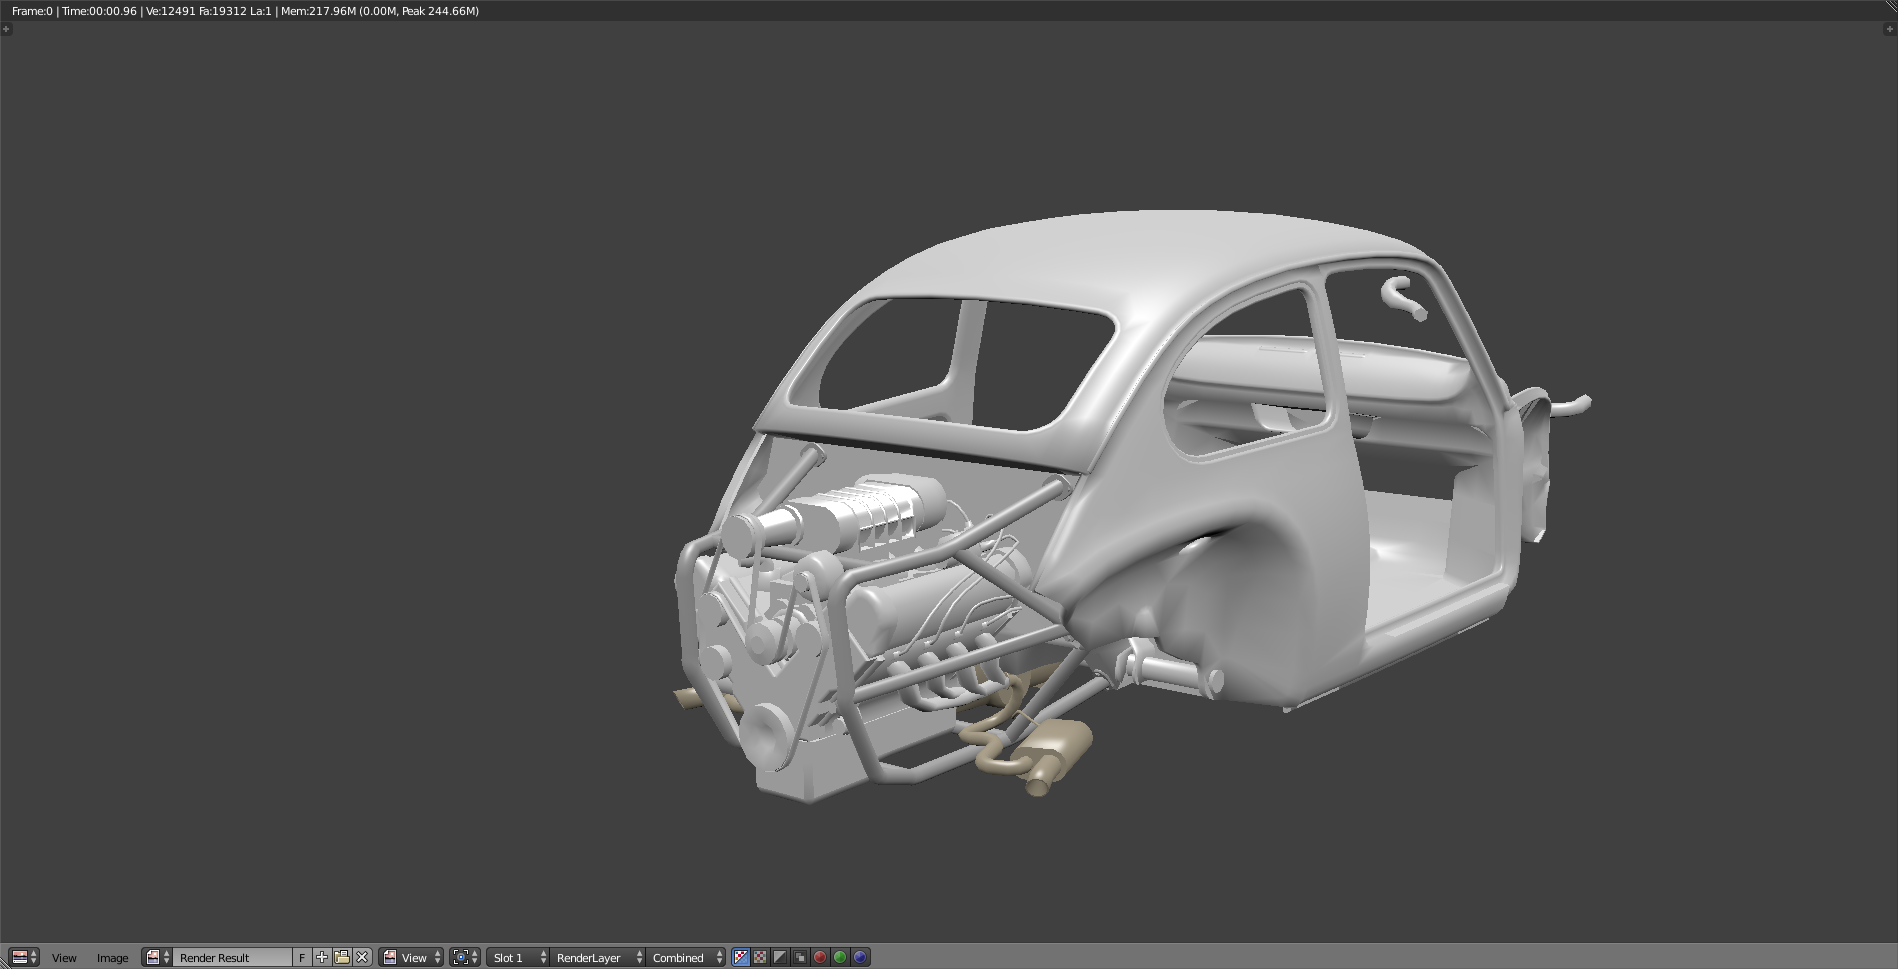Show Z-buffer channel display
This screenshot has width=1898, height=969.
coord(800,957)
